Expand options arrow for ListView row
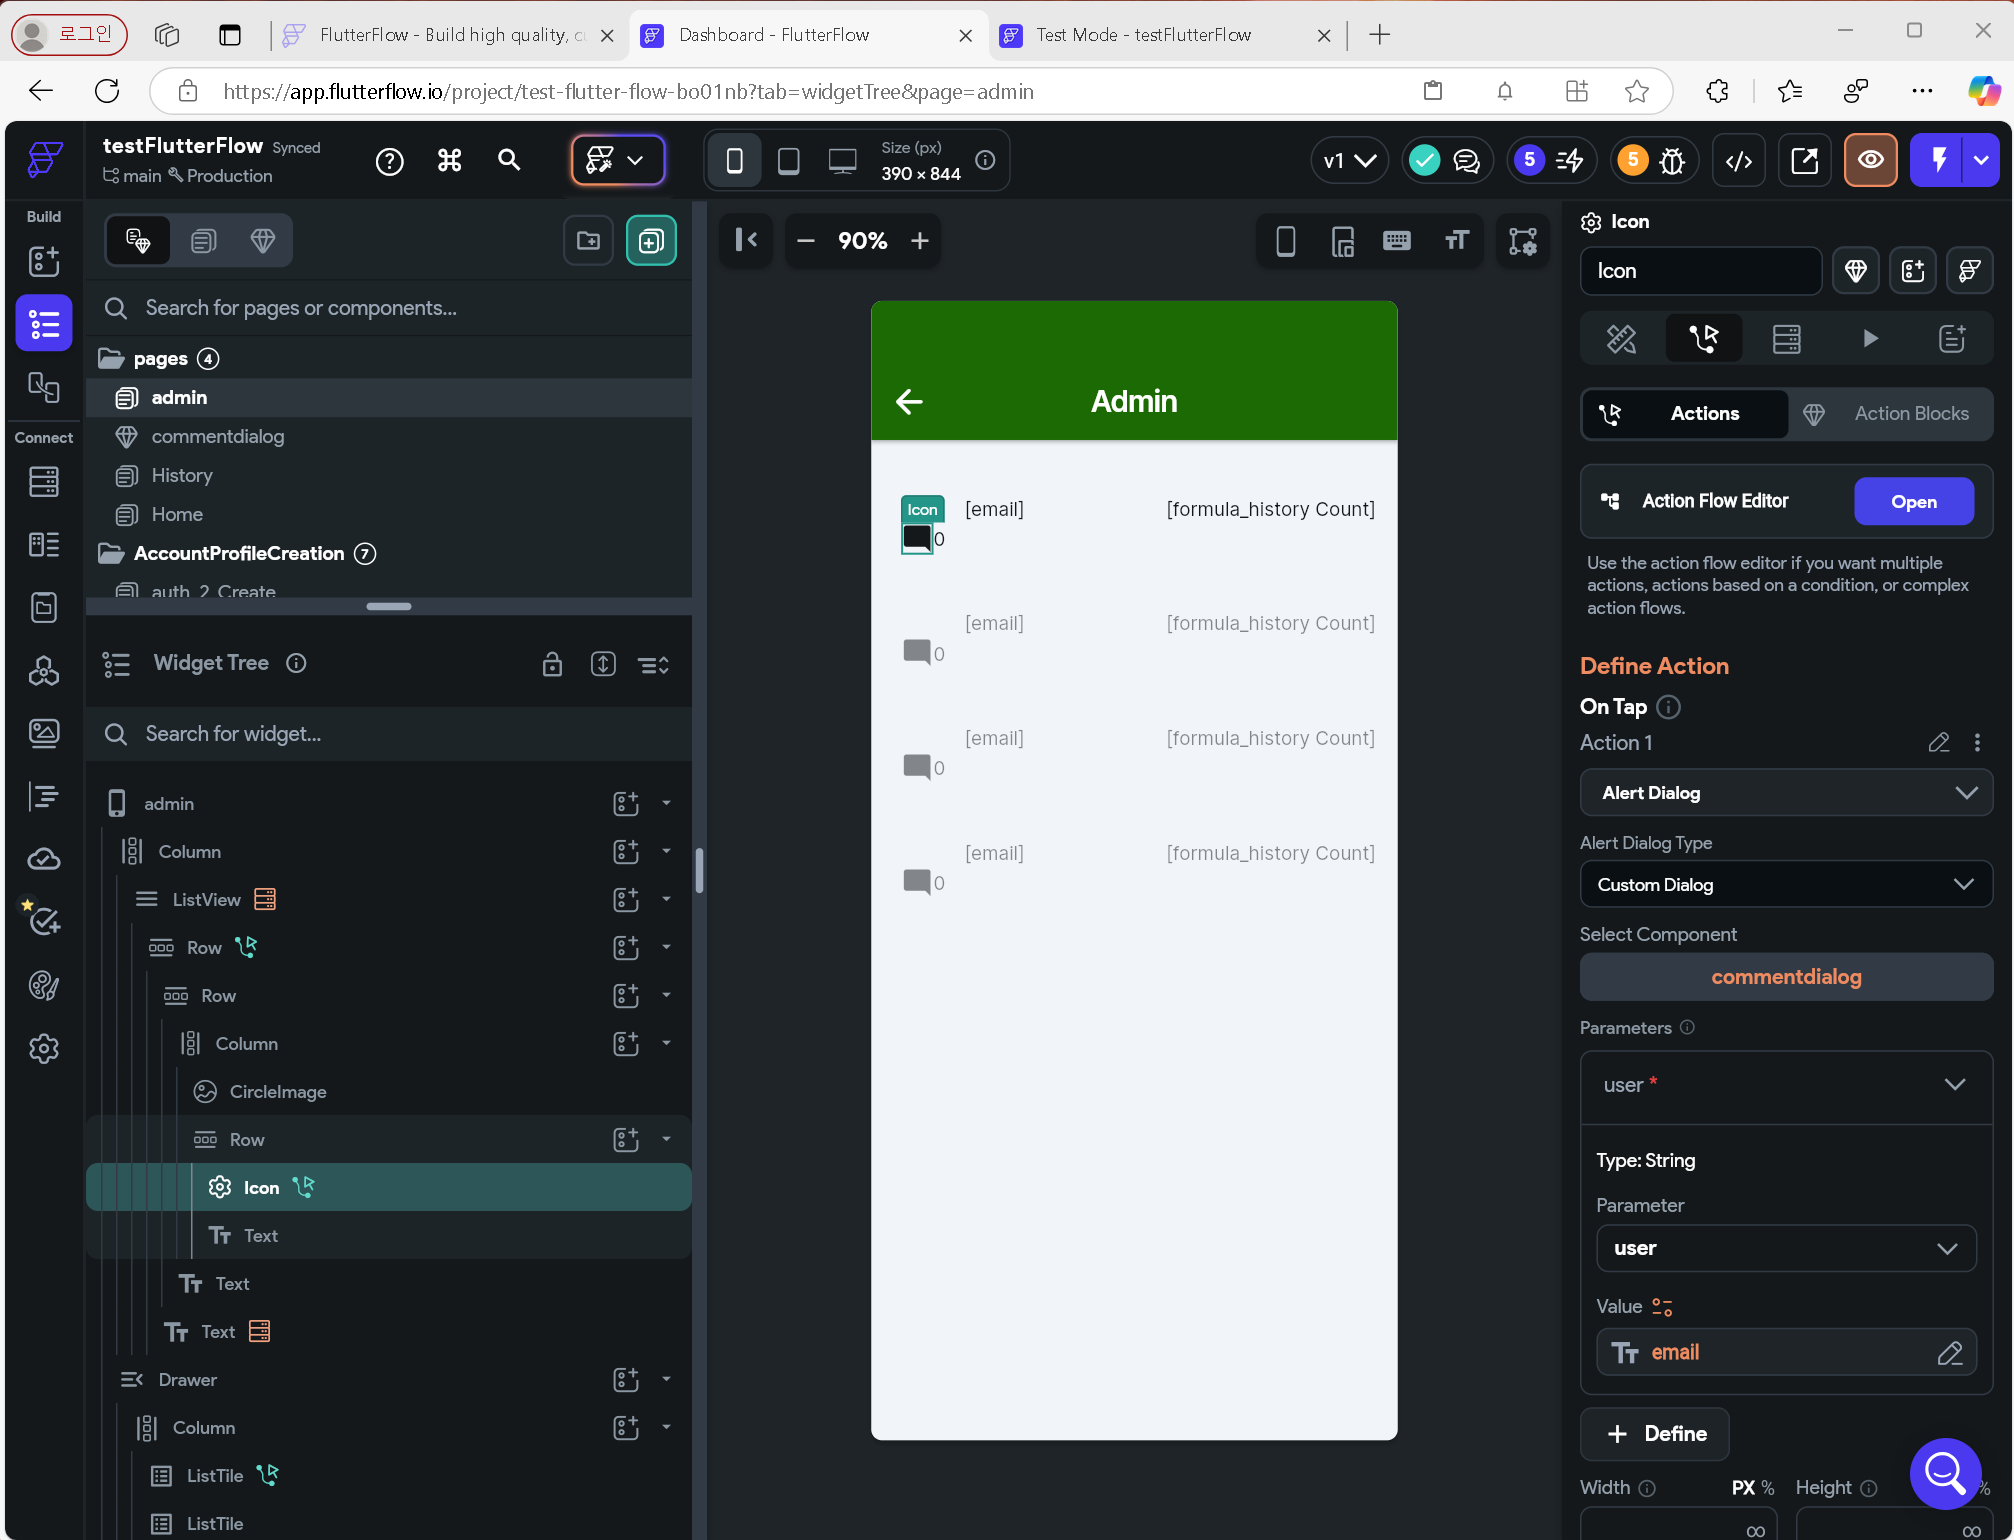The image size is (2014, 1540). click(666, 899)
